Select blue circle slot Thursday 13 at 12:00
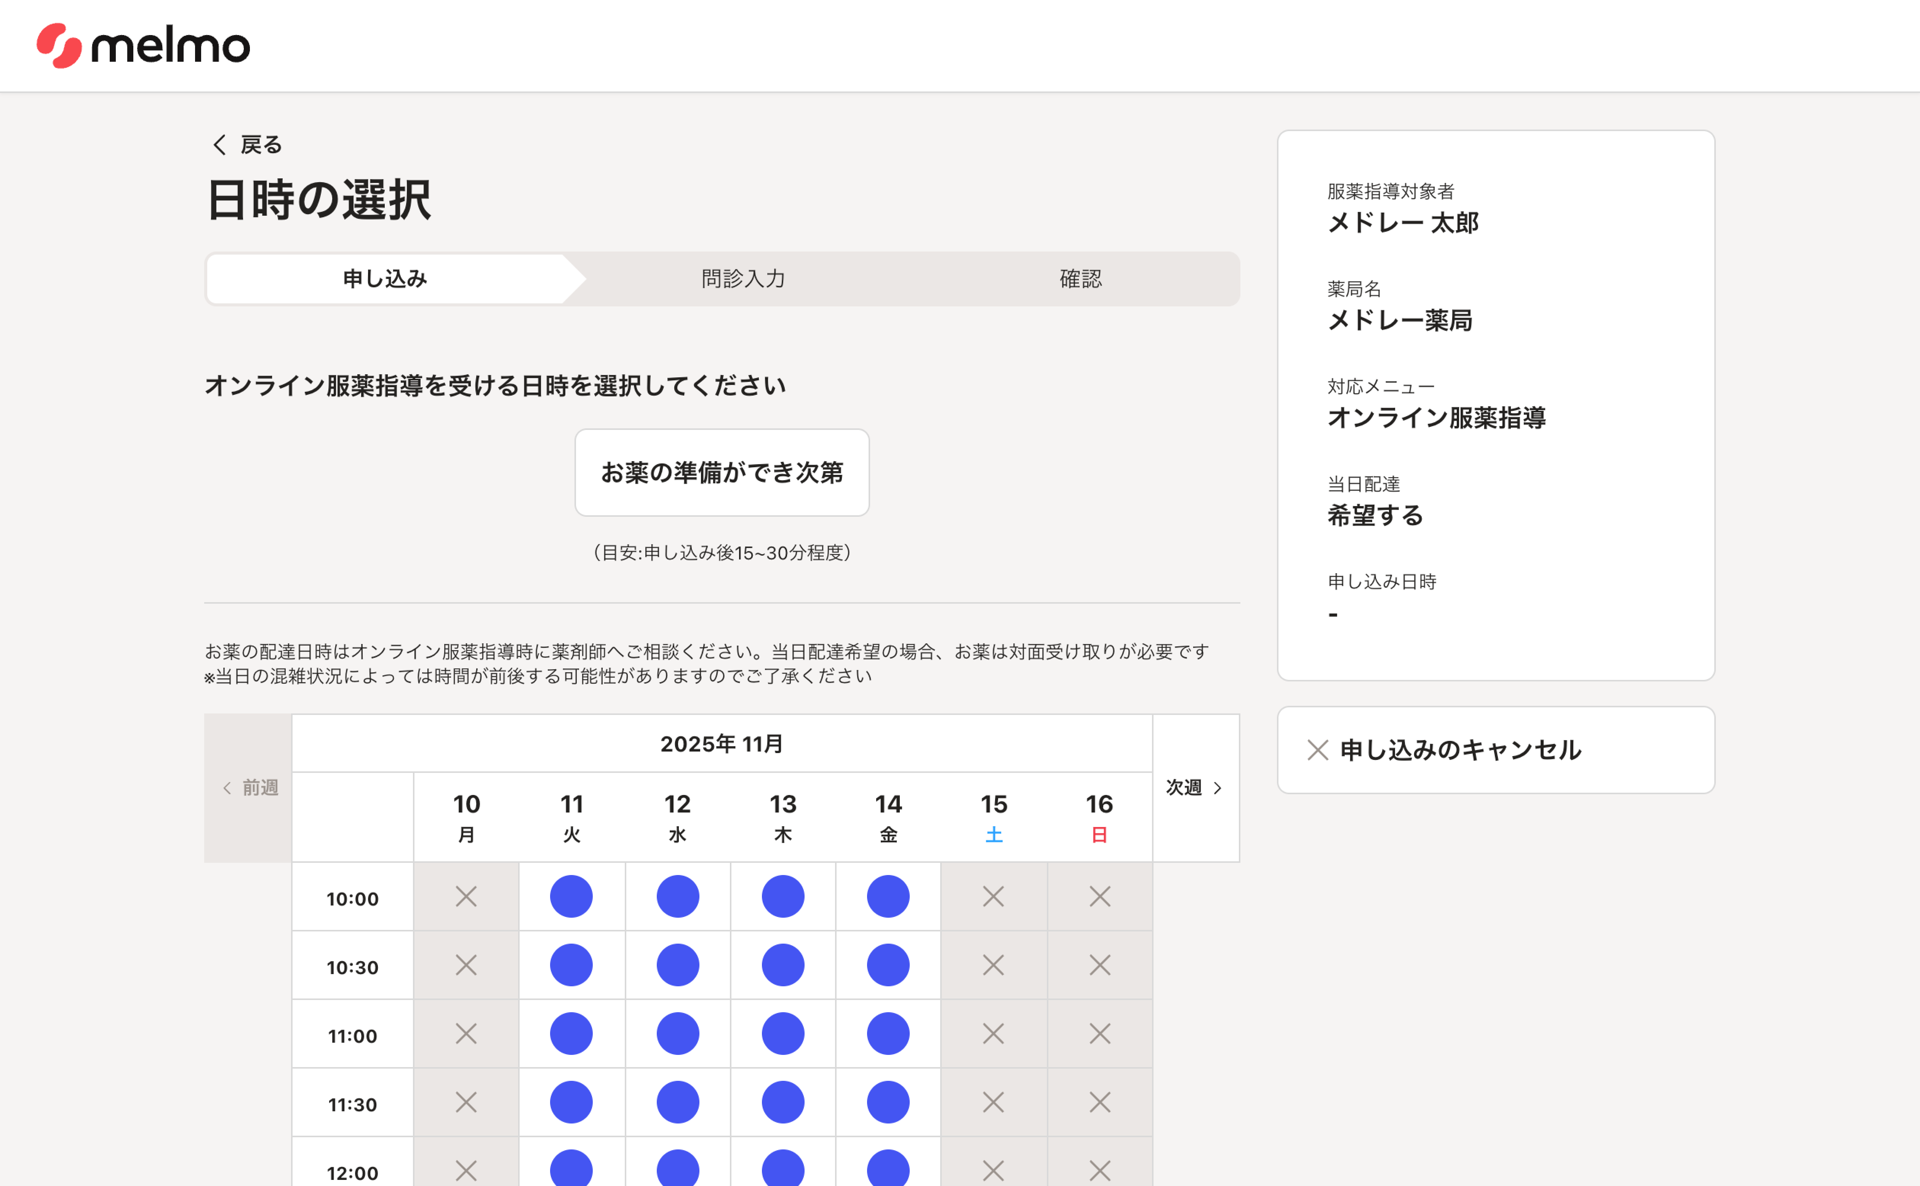This screenshot has height=1186, width=1920. click(x=782, y=1168)
